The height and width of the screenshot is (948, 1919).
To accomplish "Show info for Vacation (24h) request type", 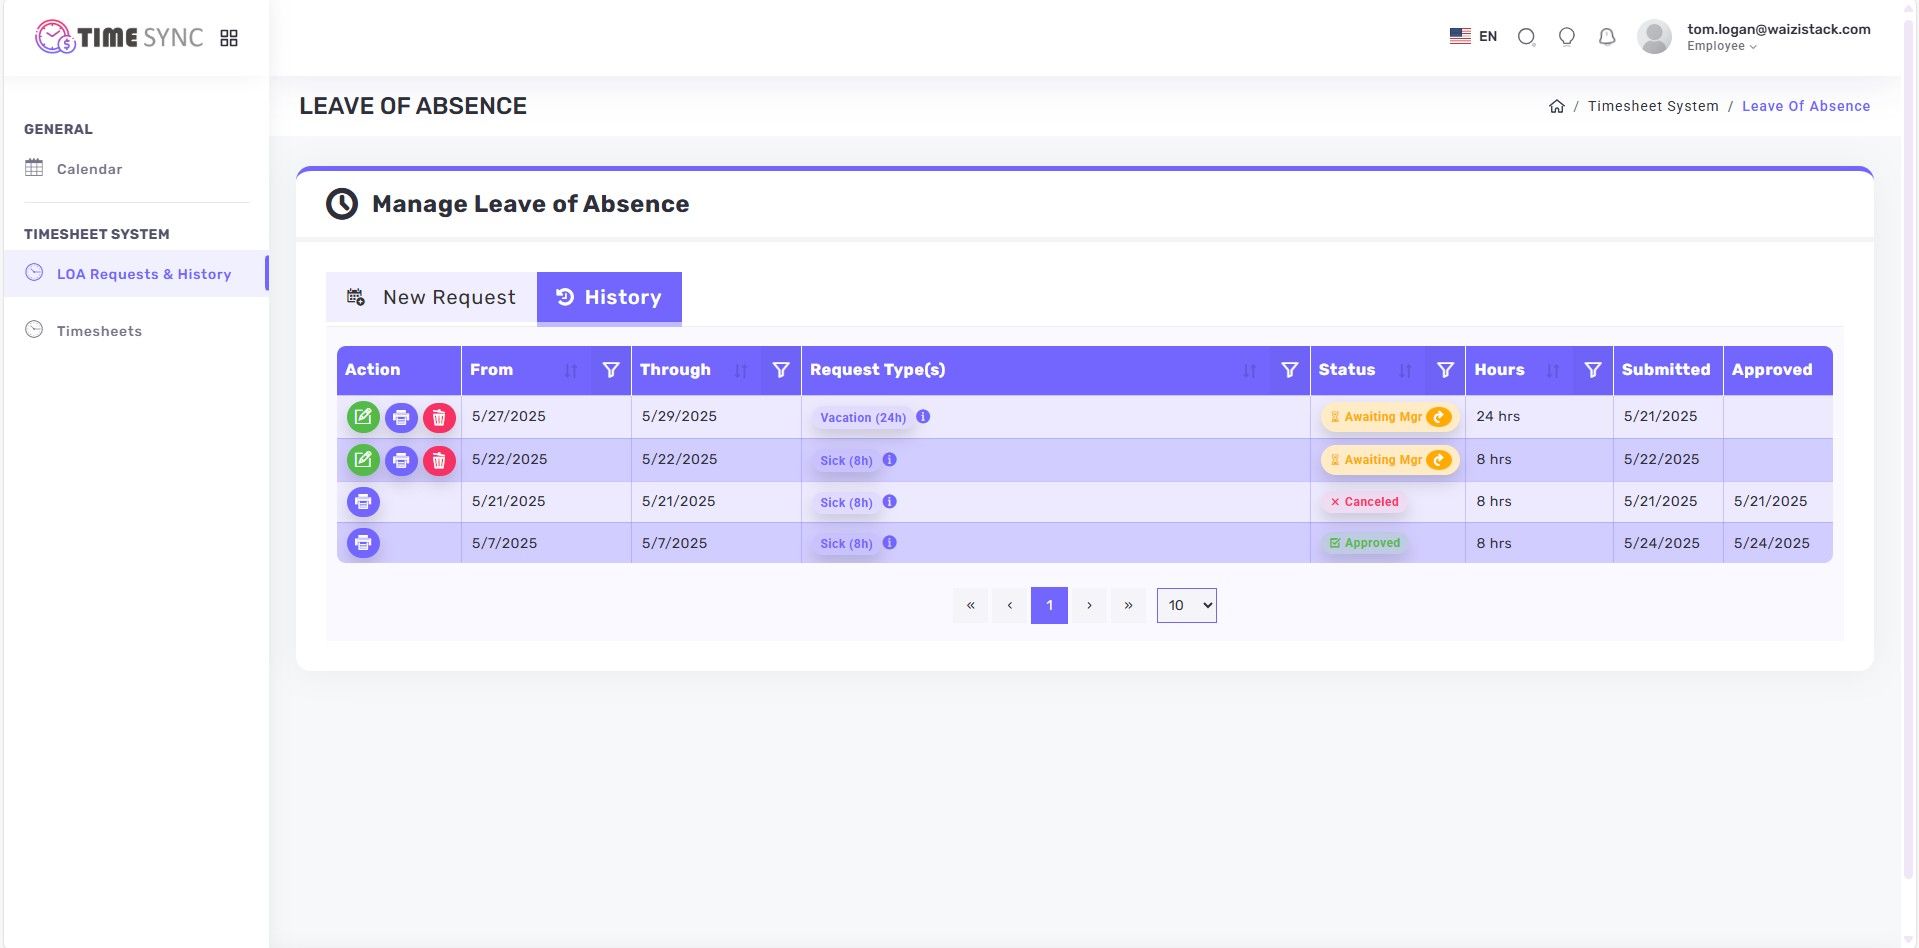I will coord(923,417).
